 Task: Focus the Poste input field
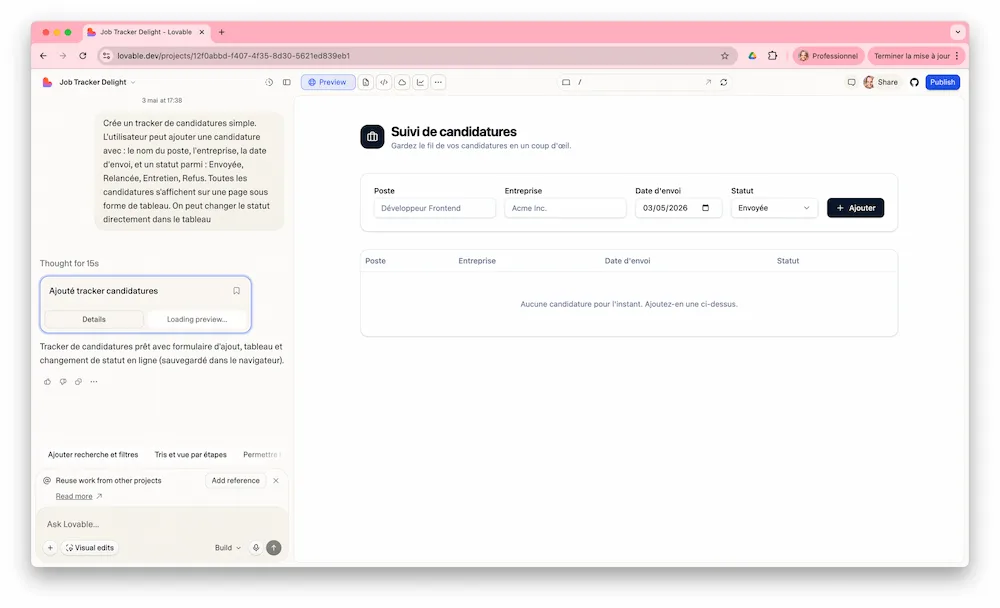click(x=434, y=208)
